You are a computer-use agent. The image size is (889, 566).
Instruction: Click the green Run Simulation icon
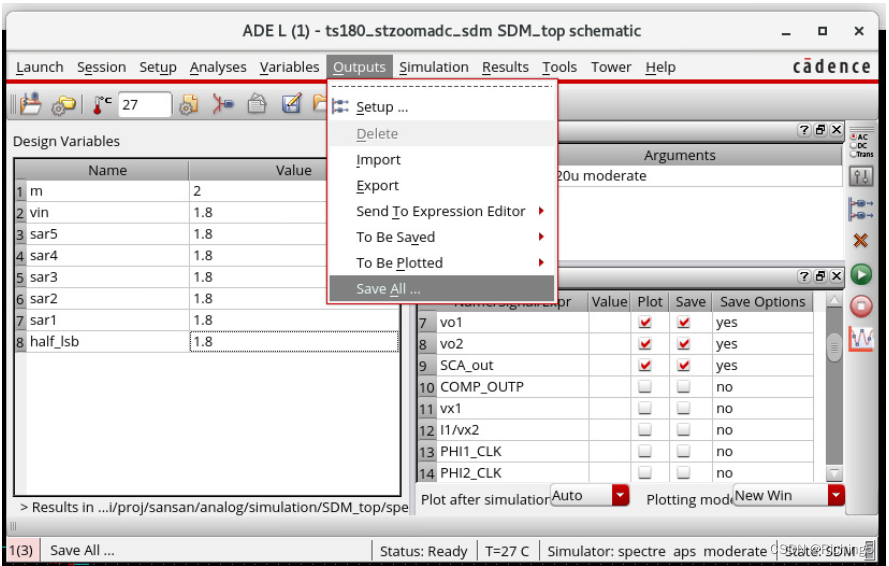coord(860,274)
